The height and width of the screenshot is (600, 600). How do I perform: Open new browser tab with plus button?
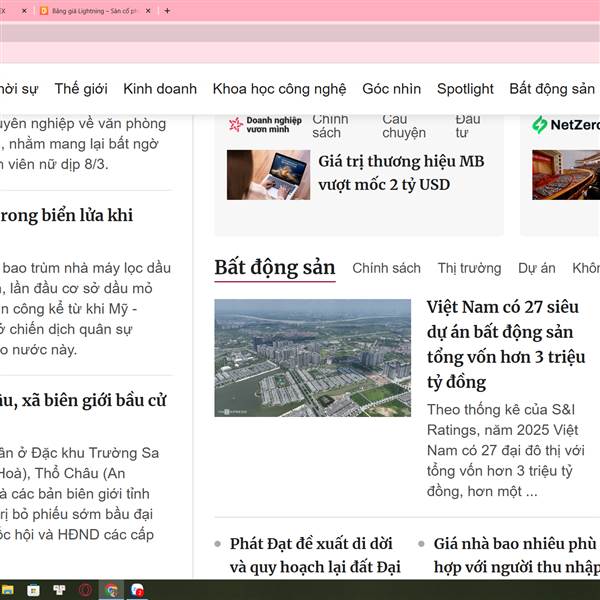(x=167, y=11)
